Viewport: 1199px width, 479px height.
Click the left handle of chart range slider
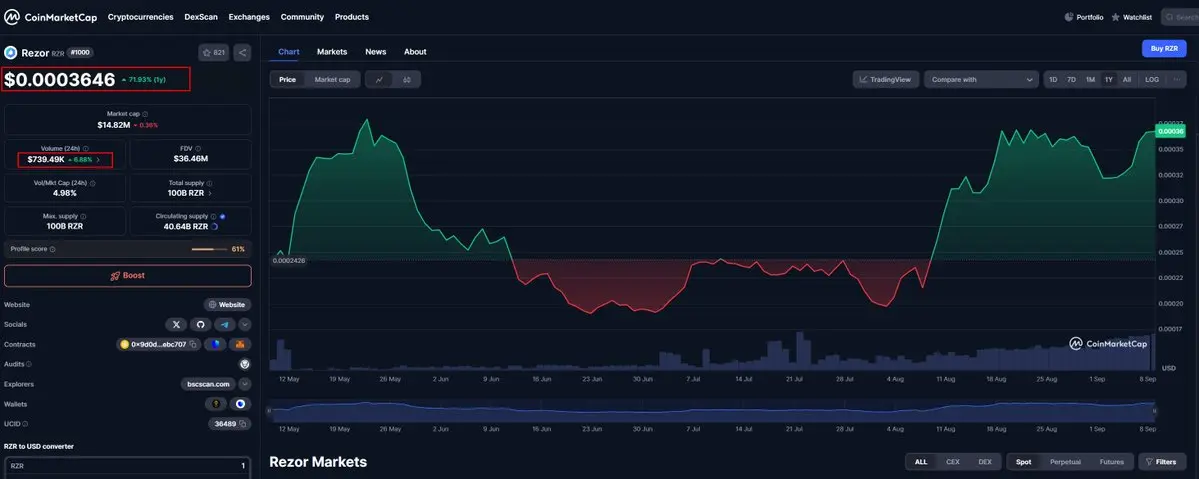(x=268, y=411)
